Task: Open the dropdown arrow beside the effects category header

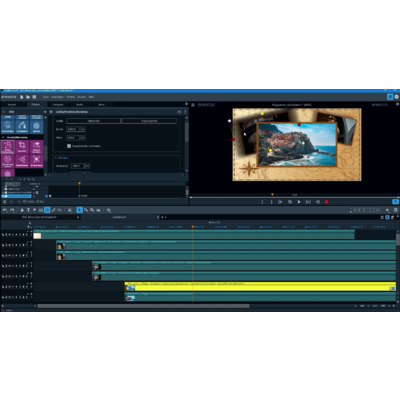Action: pyautogui.click(x=45, y=112)
